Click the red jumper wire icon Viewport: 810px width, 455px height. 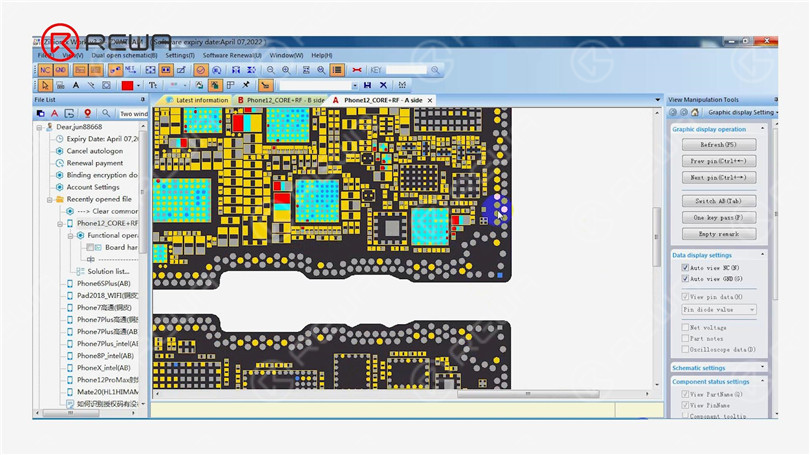click(x=356, y=70)
